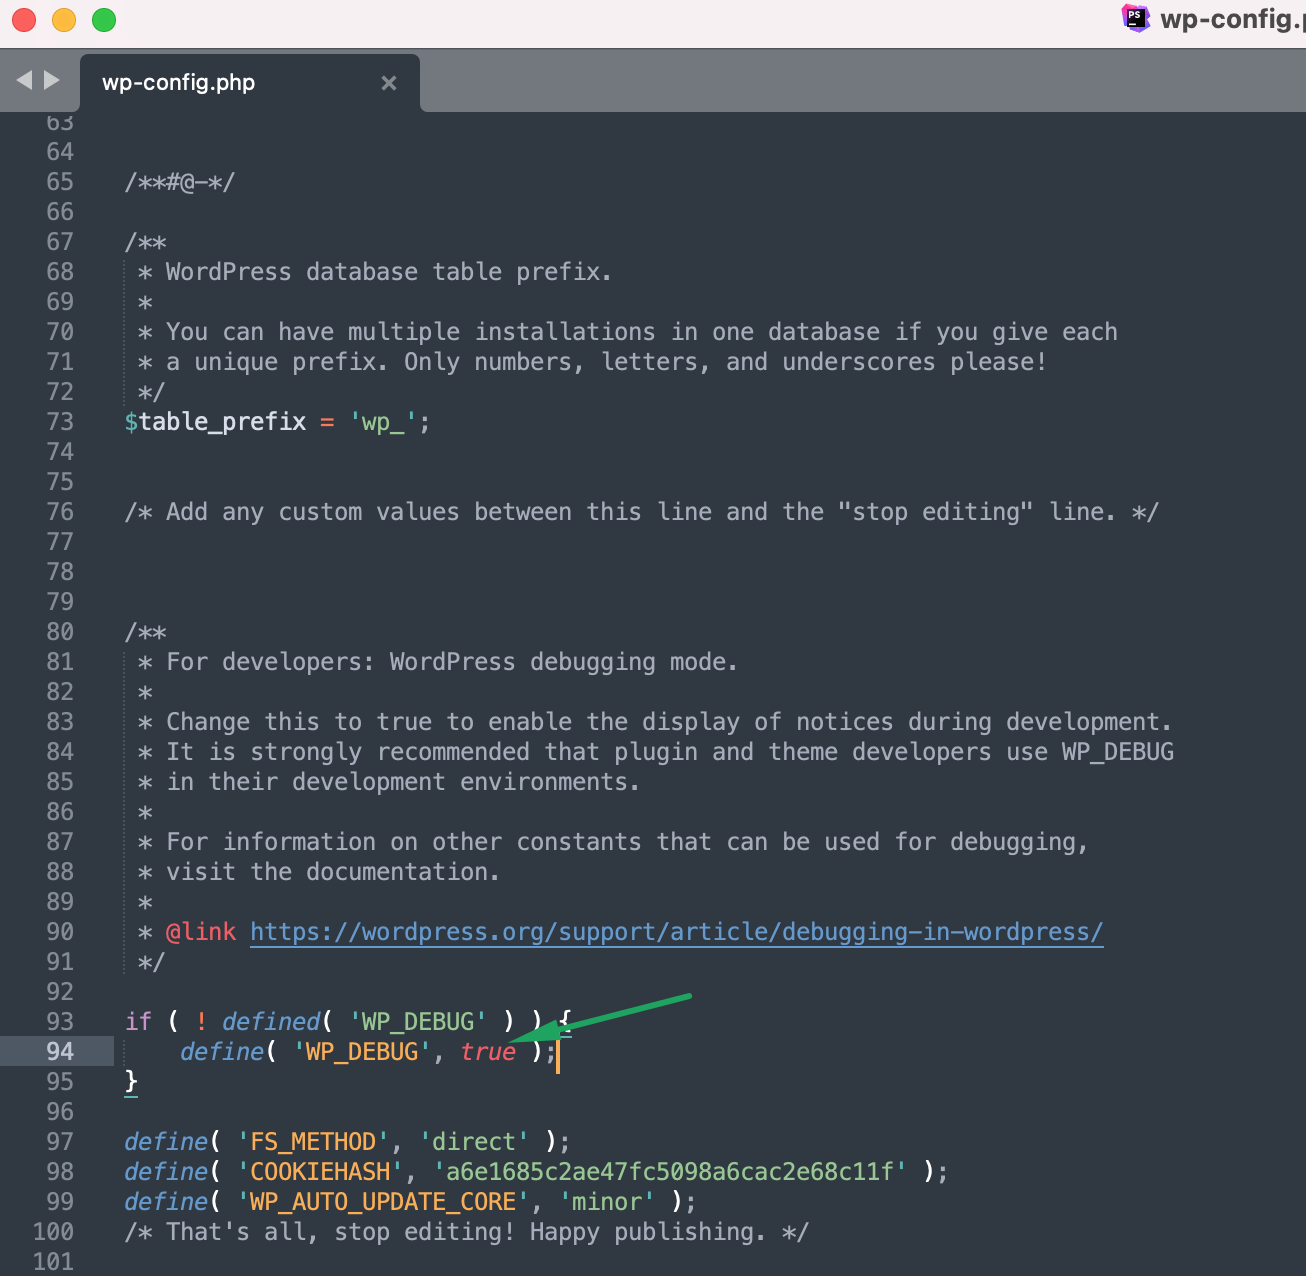Click 'WP_AUTO_UPDATE_CORE' constant name
This screenshot has height=1276, width=1306.
pos(383,1202)
